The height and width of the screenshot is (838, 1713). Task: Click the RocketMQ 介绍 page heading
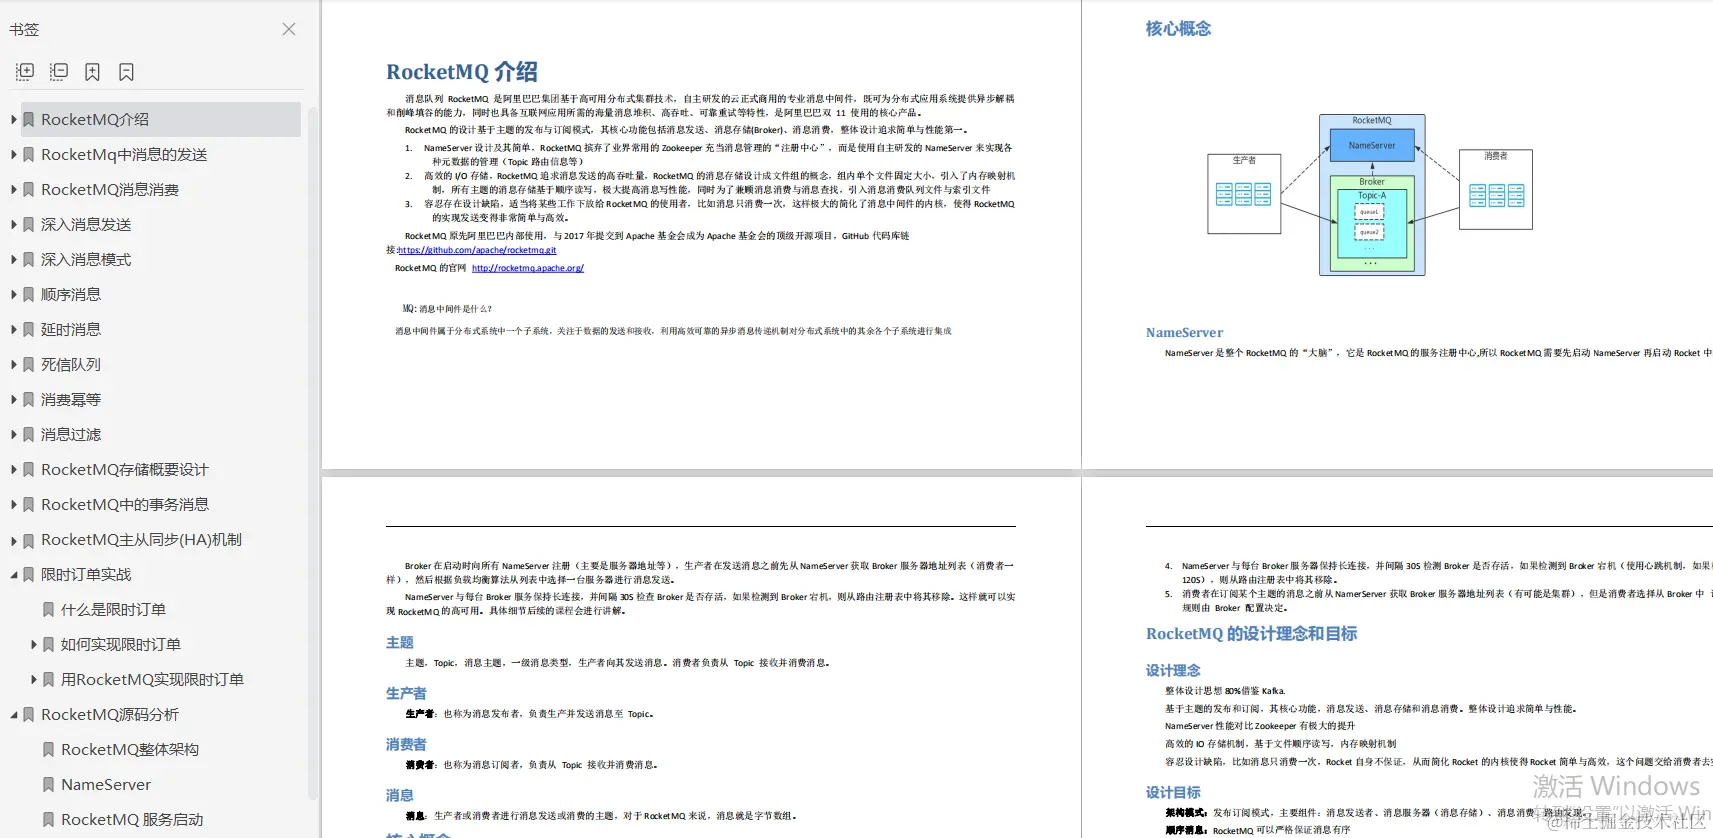(462, 72)
